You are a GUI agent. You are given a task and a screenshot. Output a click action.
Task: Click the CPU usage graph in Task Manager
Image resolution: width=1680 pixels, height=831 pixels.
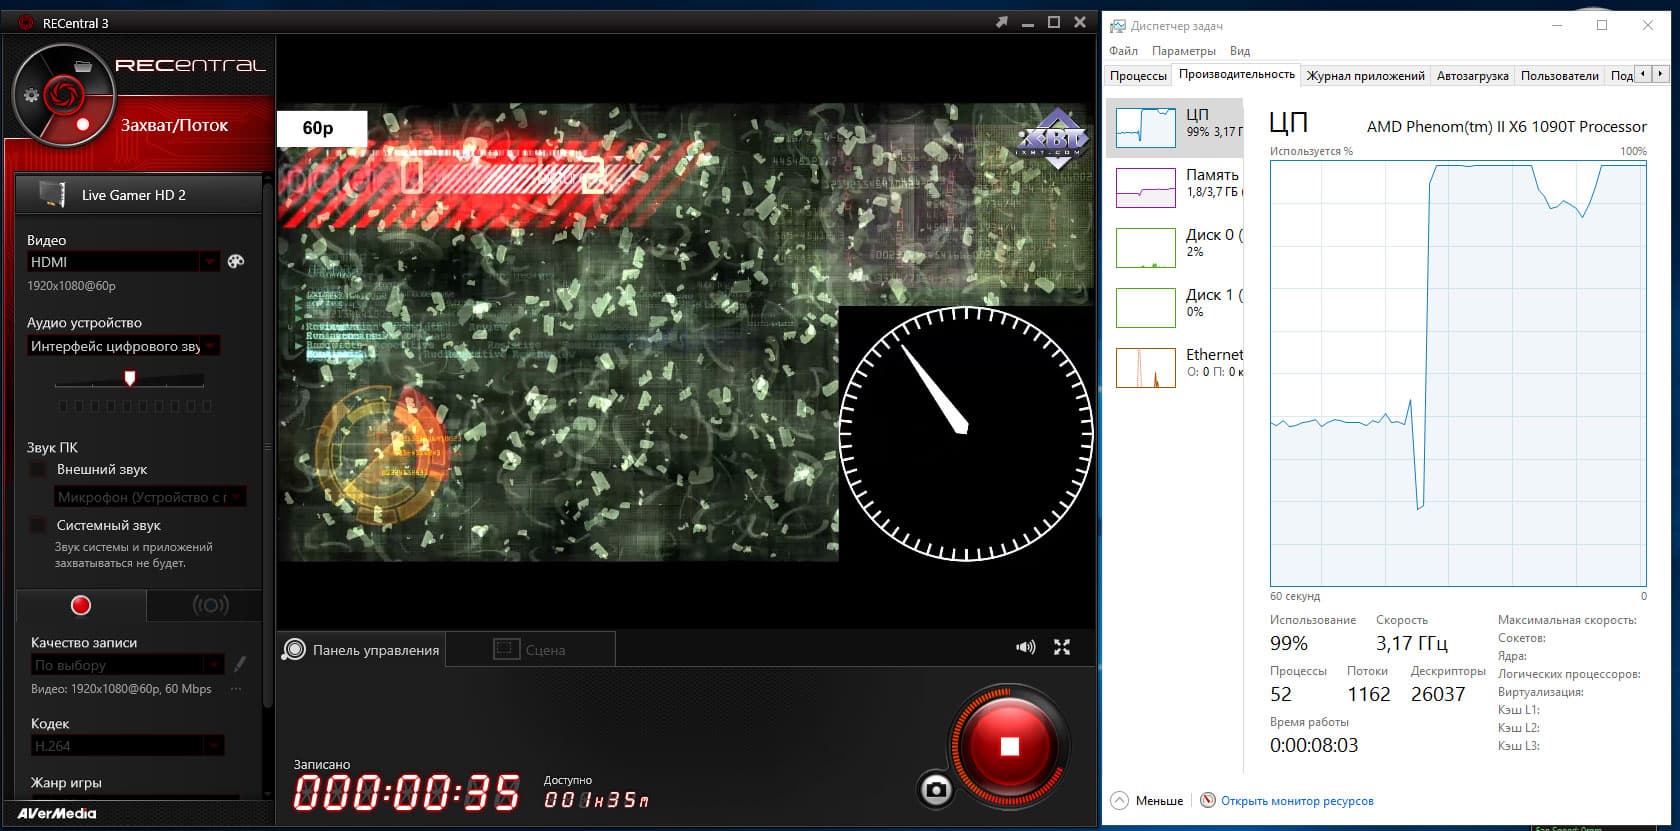pos(1458,375)
